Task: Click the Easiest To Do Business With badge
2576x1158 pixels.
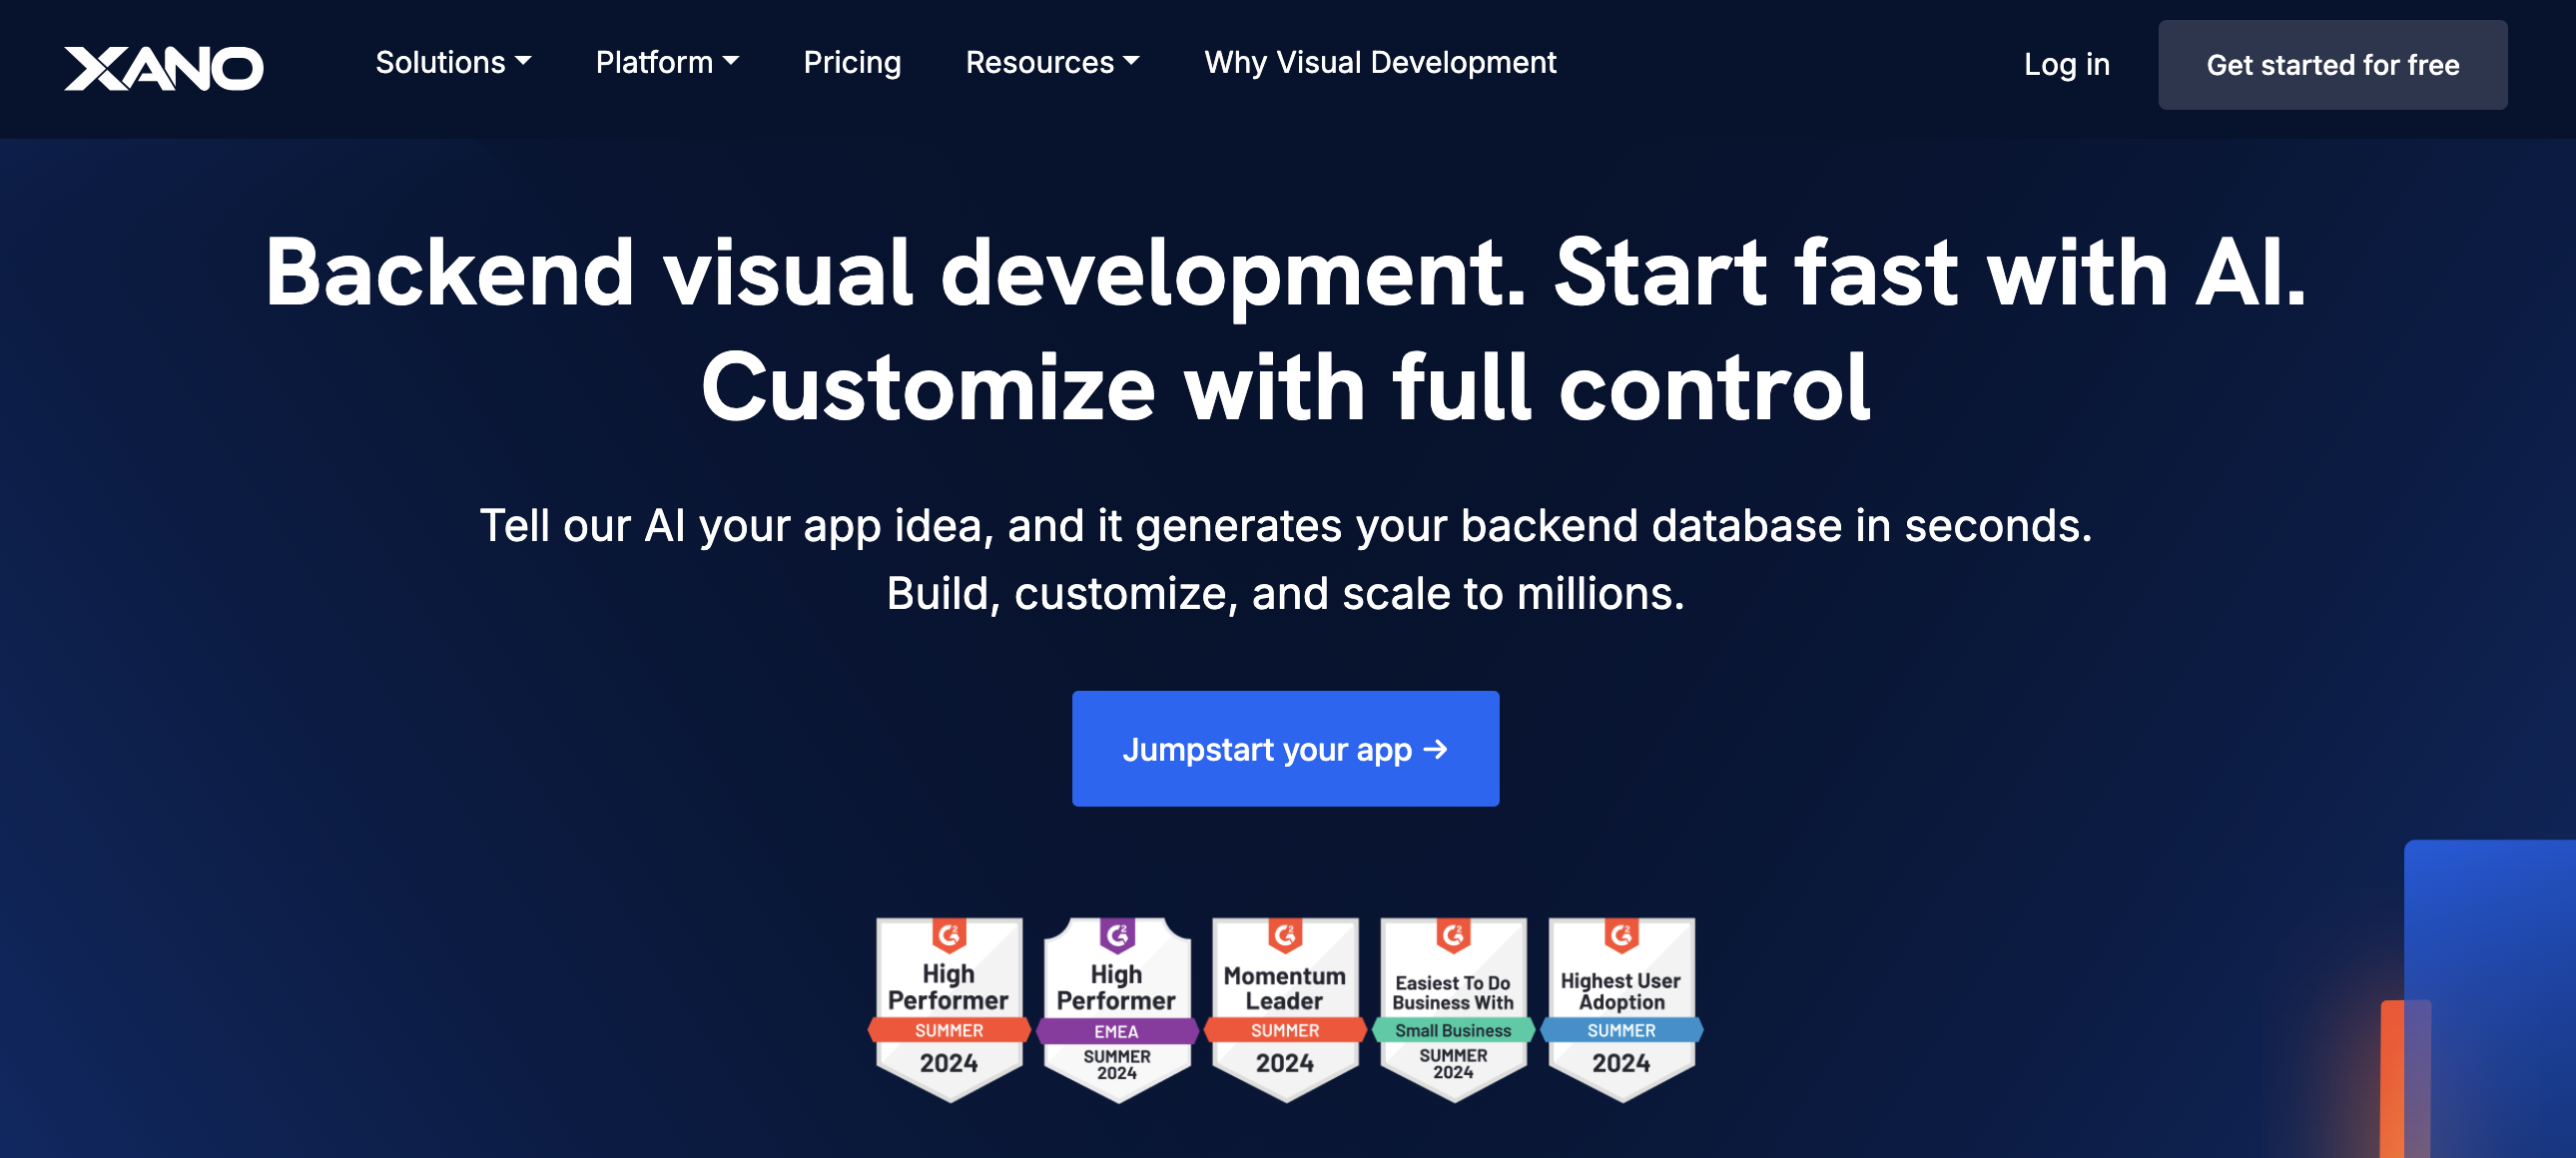Action: pos(1453,1009)
